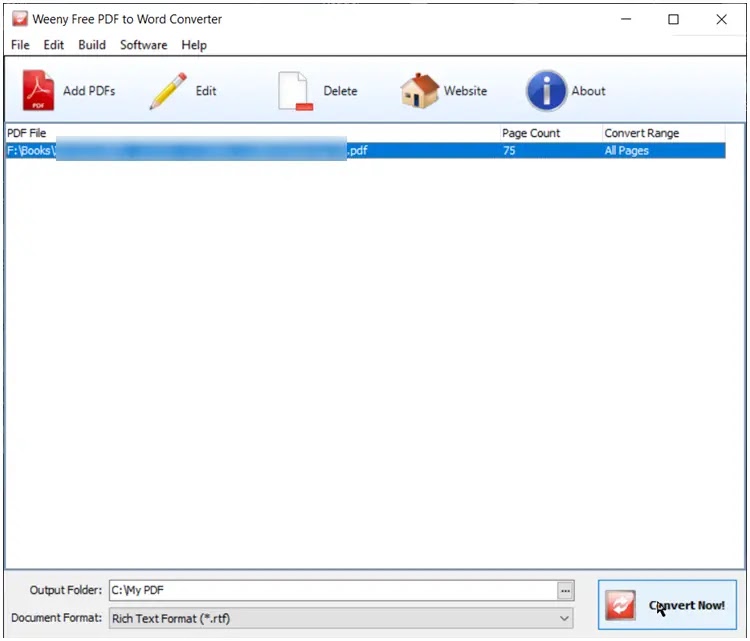
Task: Select the Edit pencil icon
Action: tap(168, 90)
